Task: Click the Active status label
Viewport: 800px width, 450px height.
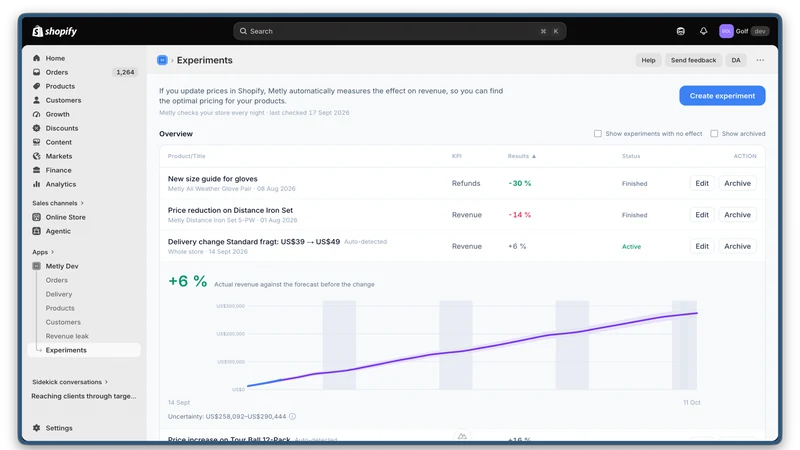Action: tap(631, 246)
